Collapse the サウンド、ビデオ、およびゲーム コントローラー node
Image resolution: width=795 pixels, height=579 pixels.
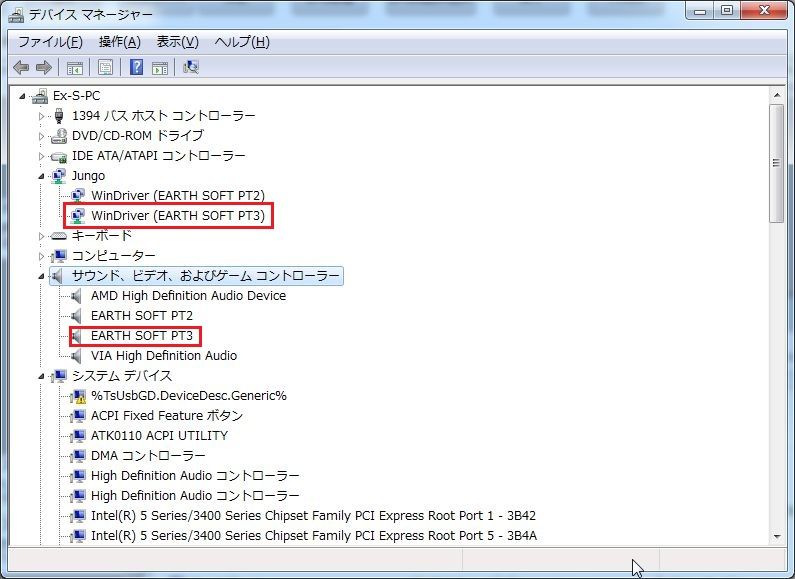[x=41, y=276]
